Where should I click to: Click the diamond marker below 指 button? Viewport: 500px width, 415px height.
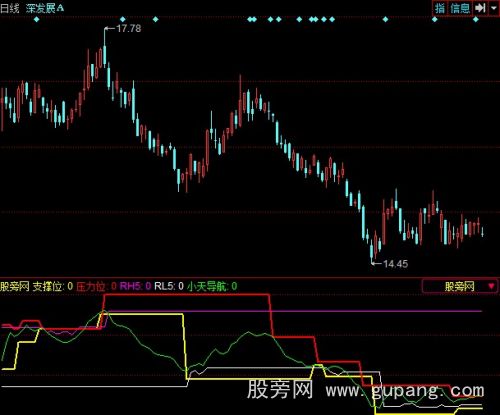[x=434, y=19]
